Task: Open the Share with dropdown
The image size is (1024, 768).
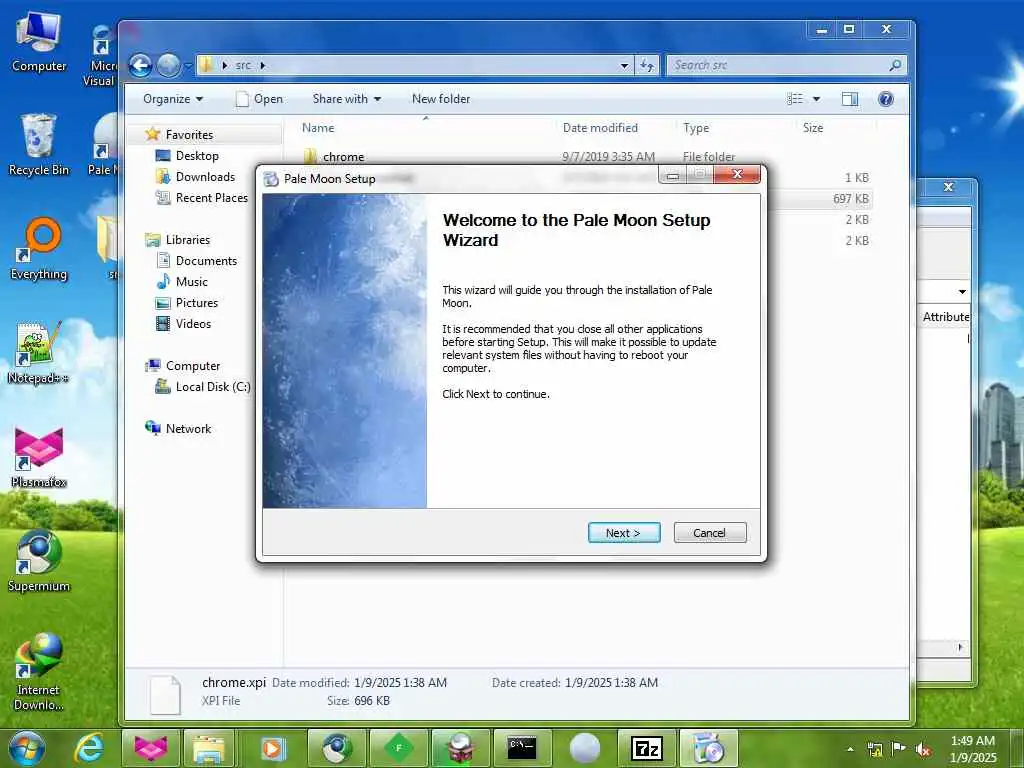Action: point(347,99)
